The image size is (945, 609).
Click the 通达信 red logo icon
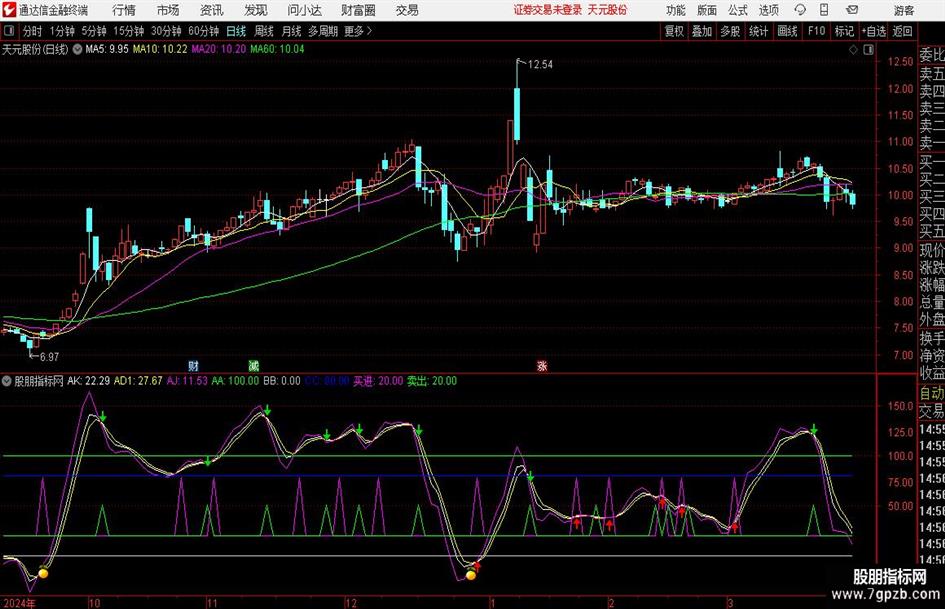coord(9,10)
